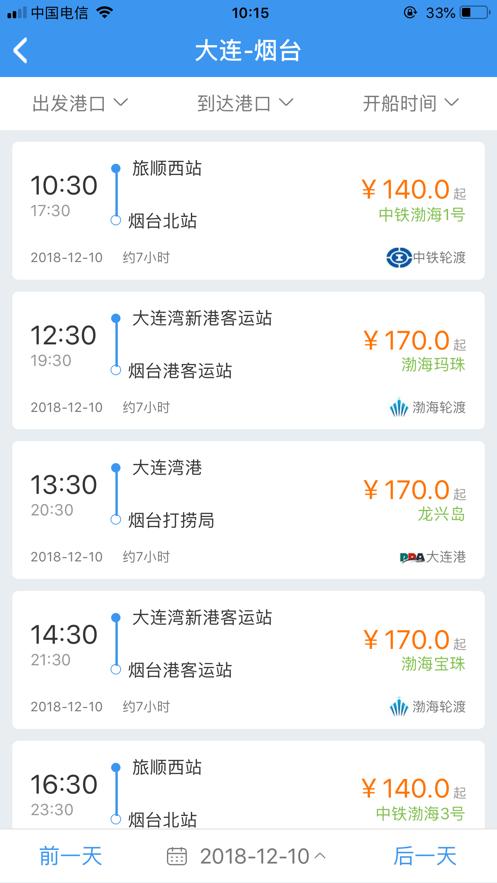Choose the 渤海宝珠 ship name link
497x883 pixels.
pyautogui.click(x=433, y=664)
